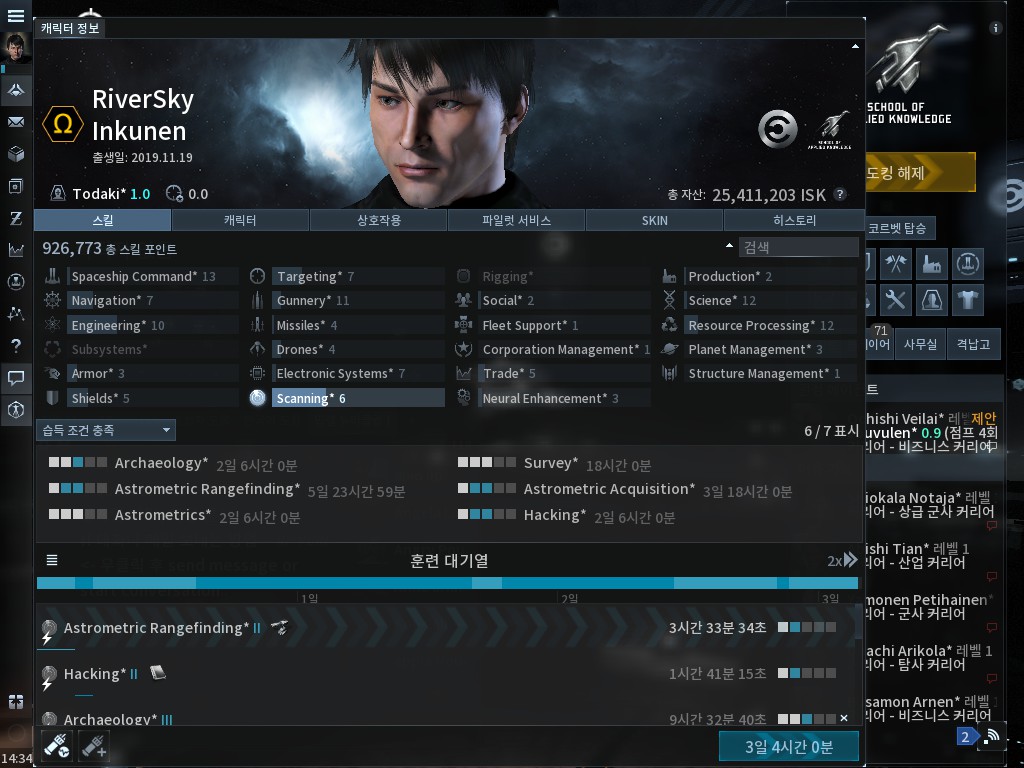Click the repair shop wrench icon
The image size is (1024, 768).
tap(896, 299)
